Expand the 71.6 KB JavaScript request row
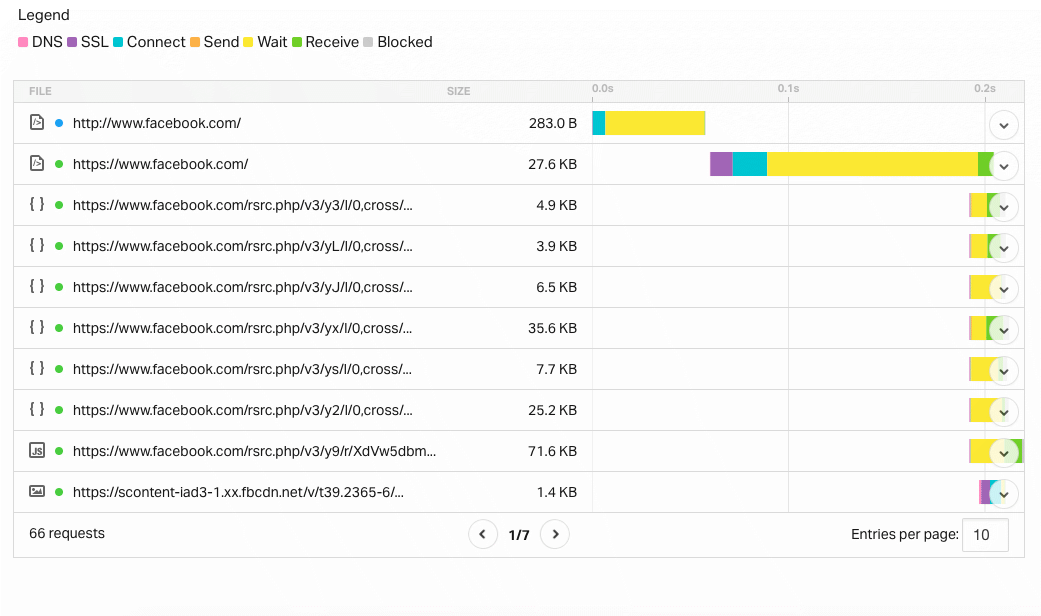 point(1003,451)
